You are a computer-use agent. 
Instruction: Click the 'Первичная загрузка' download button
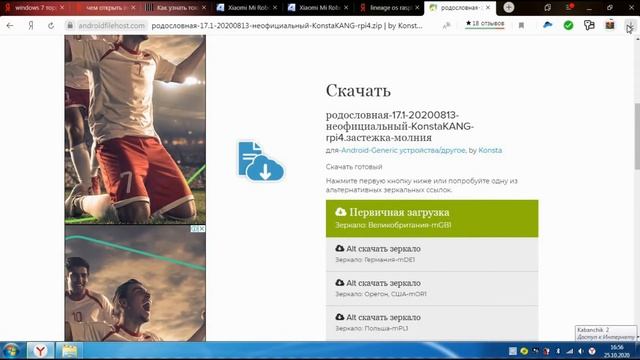point(432,218)
